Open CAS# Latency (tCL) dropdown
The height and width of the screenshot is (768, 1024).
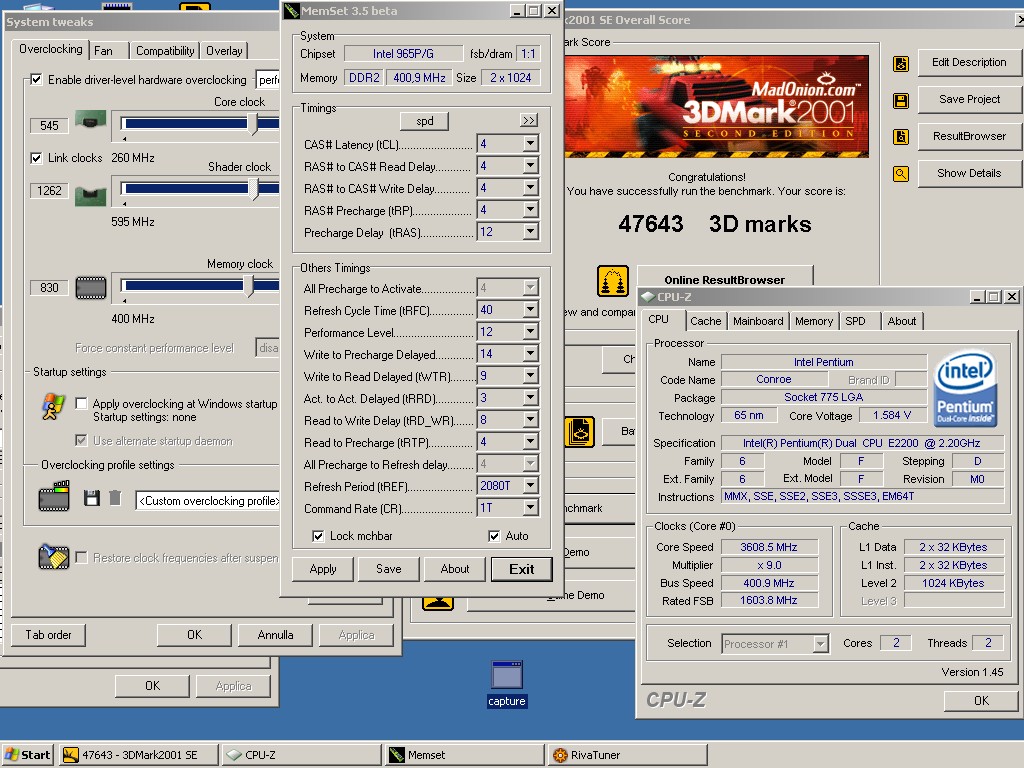click(530, 144)
